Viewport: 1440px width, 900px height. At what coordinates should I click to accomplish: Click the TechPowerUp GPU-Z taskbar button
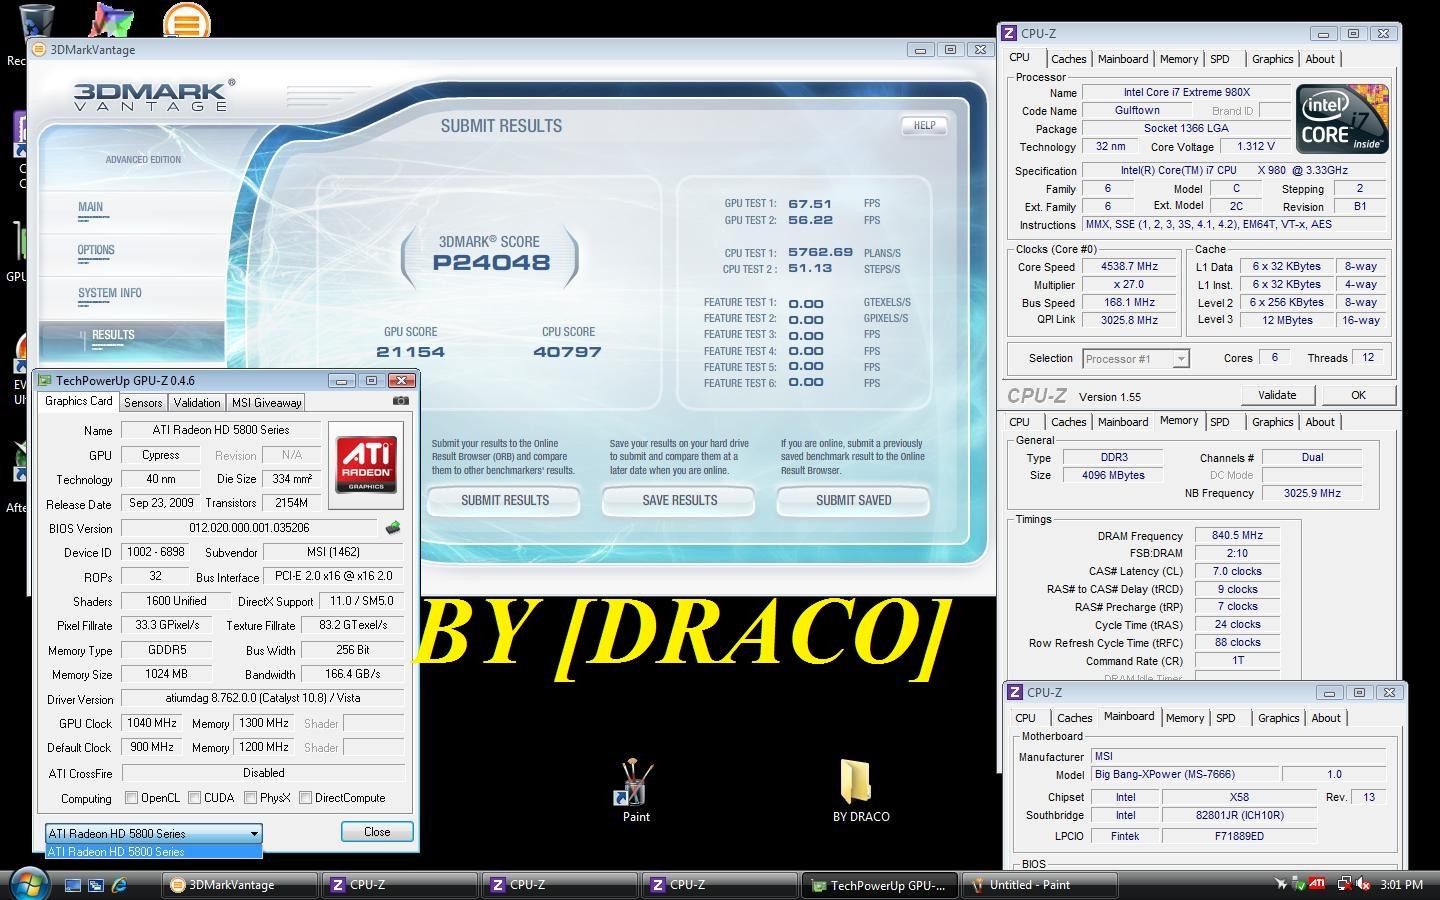[880, 885]
